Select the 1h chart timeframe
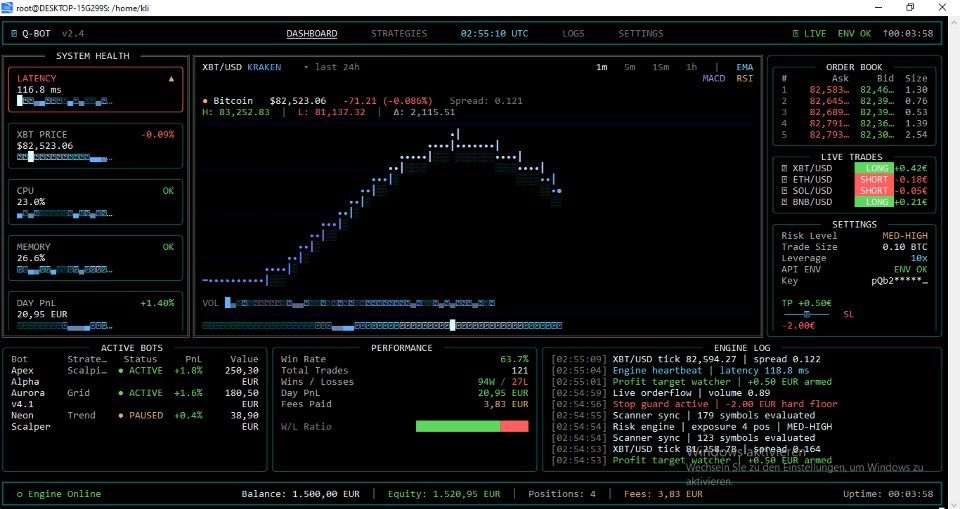 [691, 67]
